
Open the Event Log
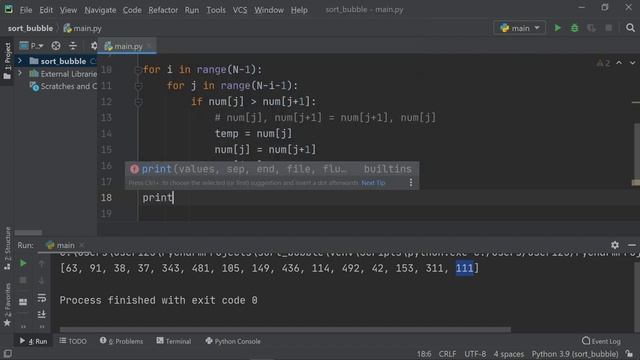[x=601, y=341]
